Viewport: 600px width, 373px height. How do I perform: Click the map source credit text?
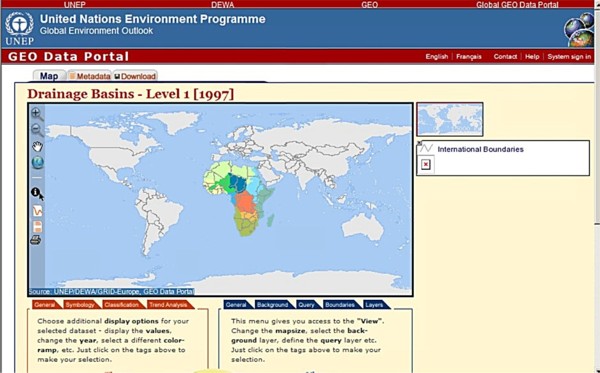(x=111, y=292)
